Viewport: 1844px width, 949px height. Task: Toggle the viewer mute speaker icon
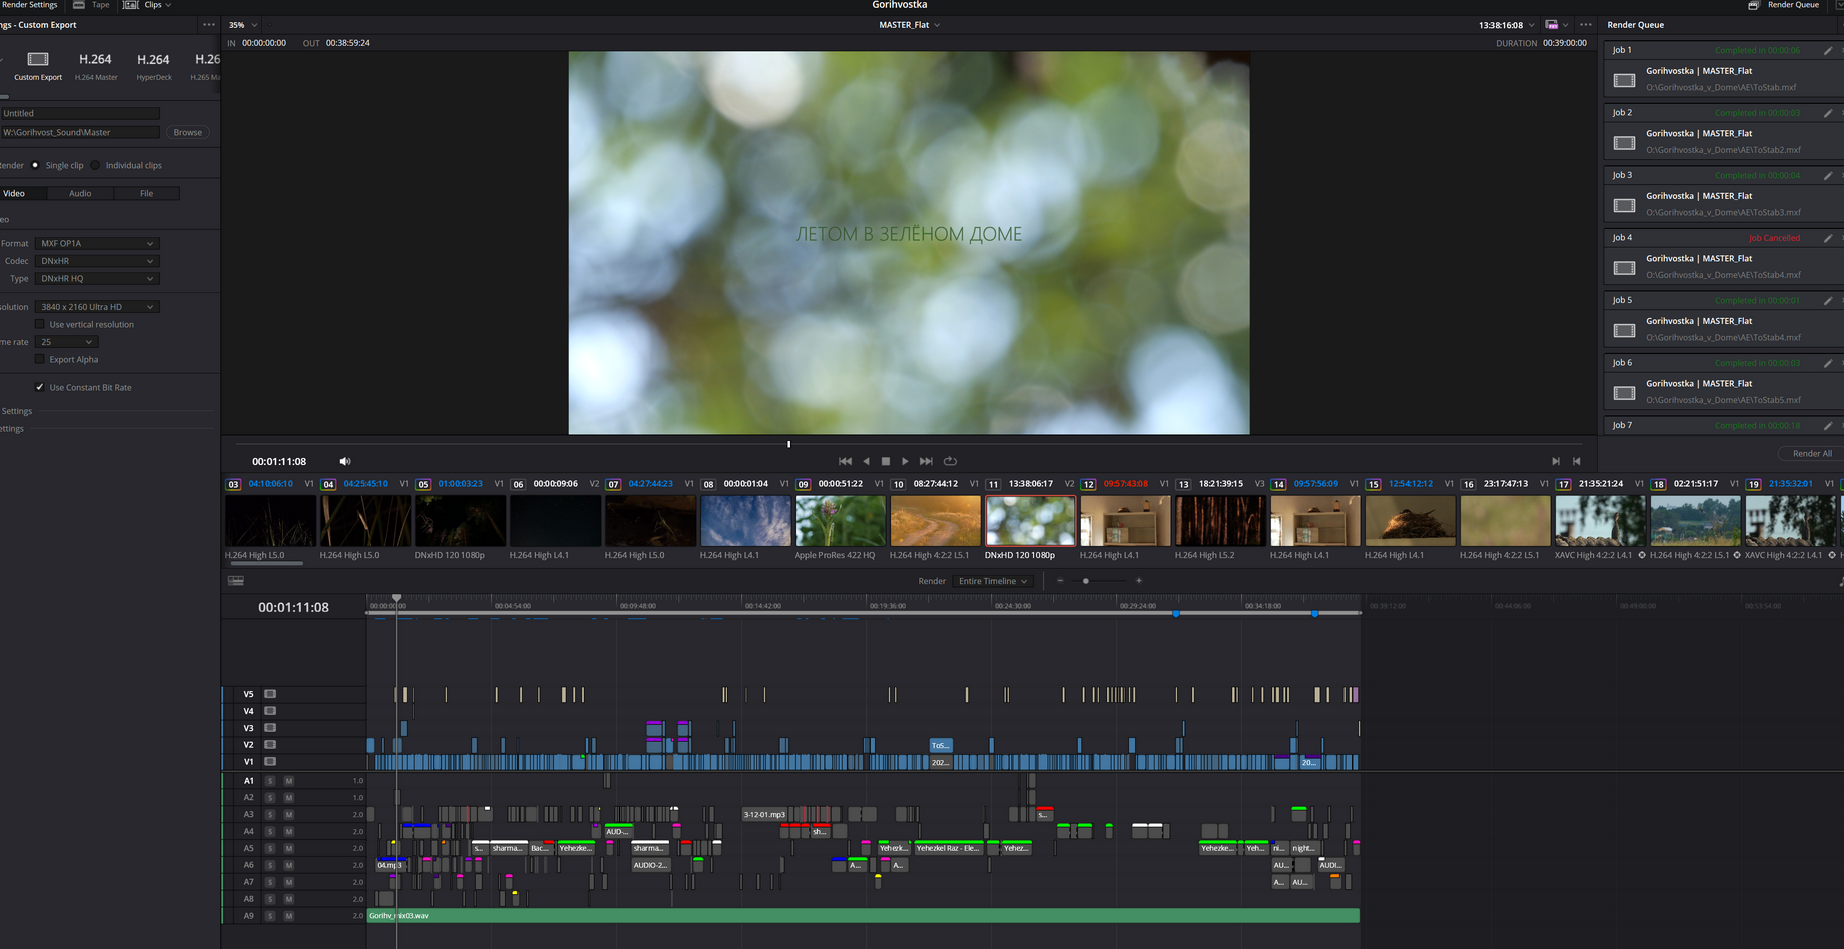(x=345, y=462)
